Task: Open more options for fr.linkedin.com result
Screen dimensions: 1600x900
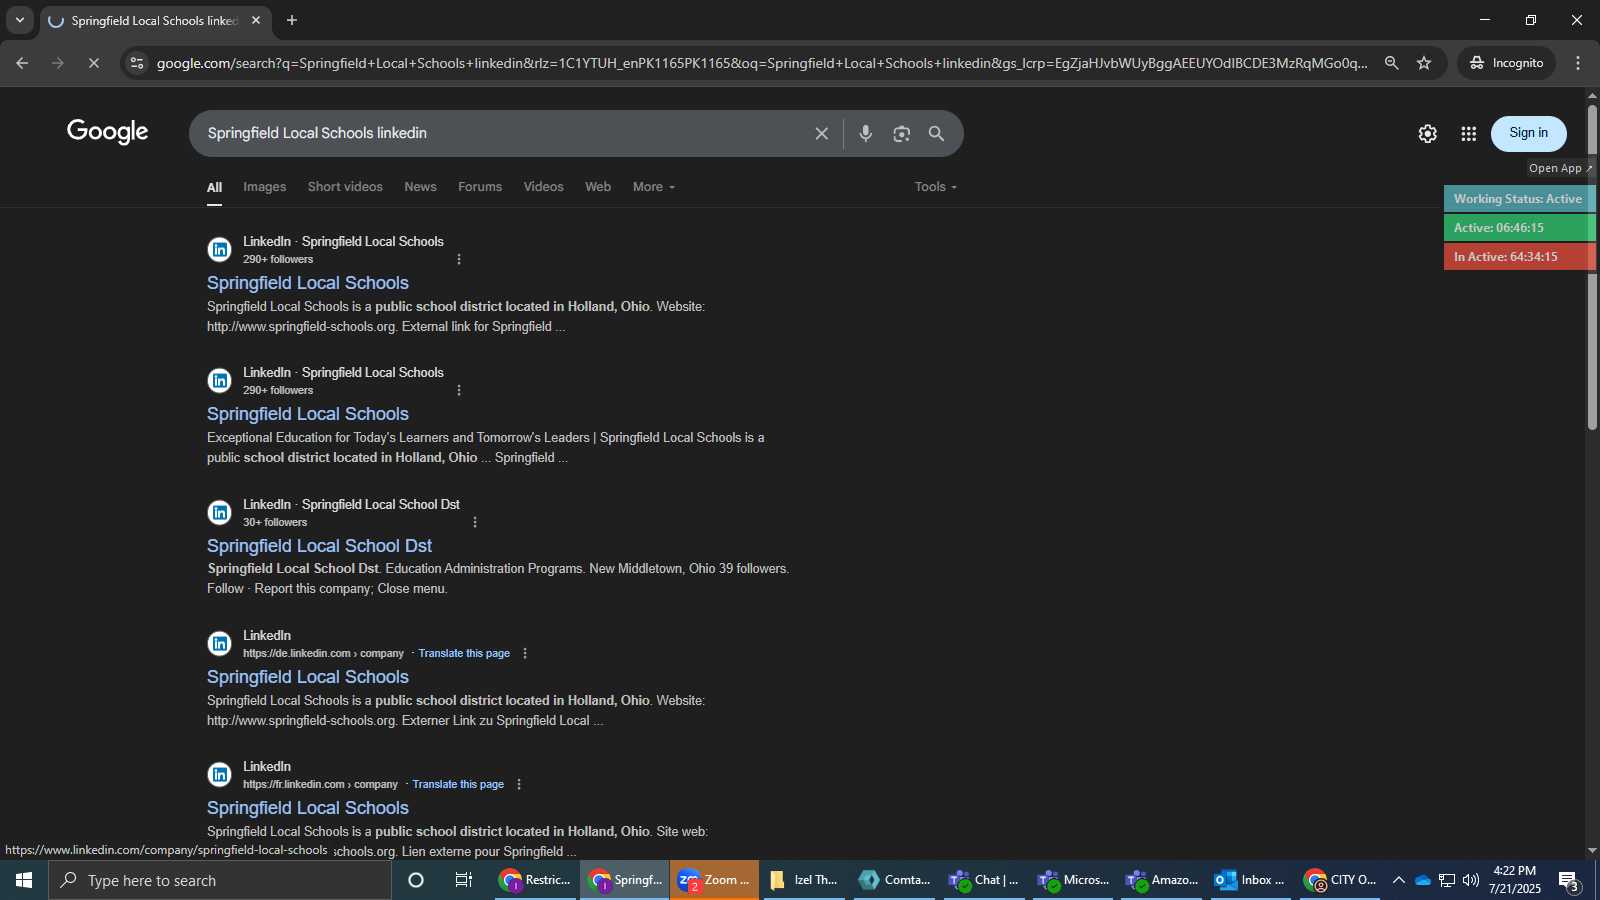Action: [519, 784]
